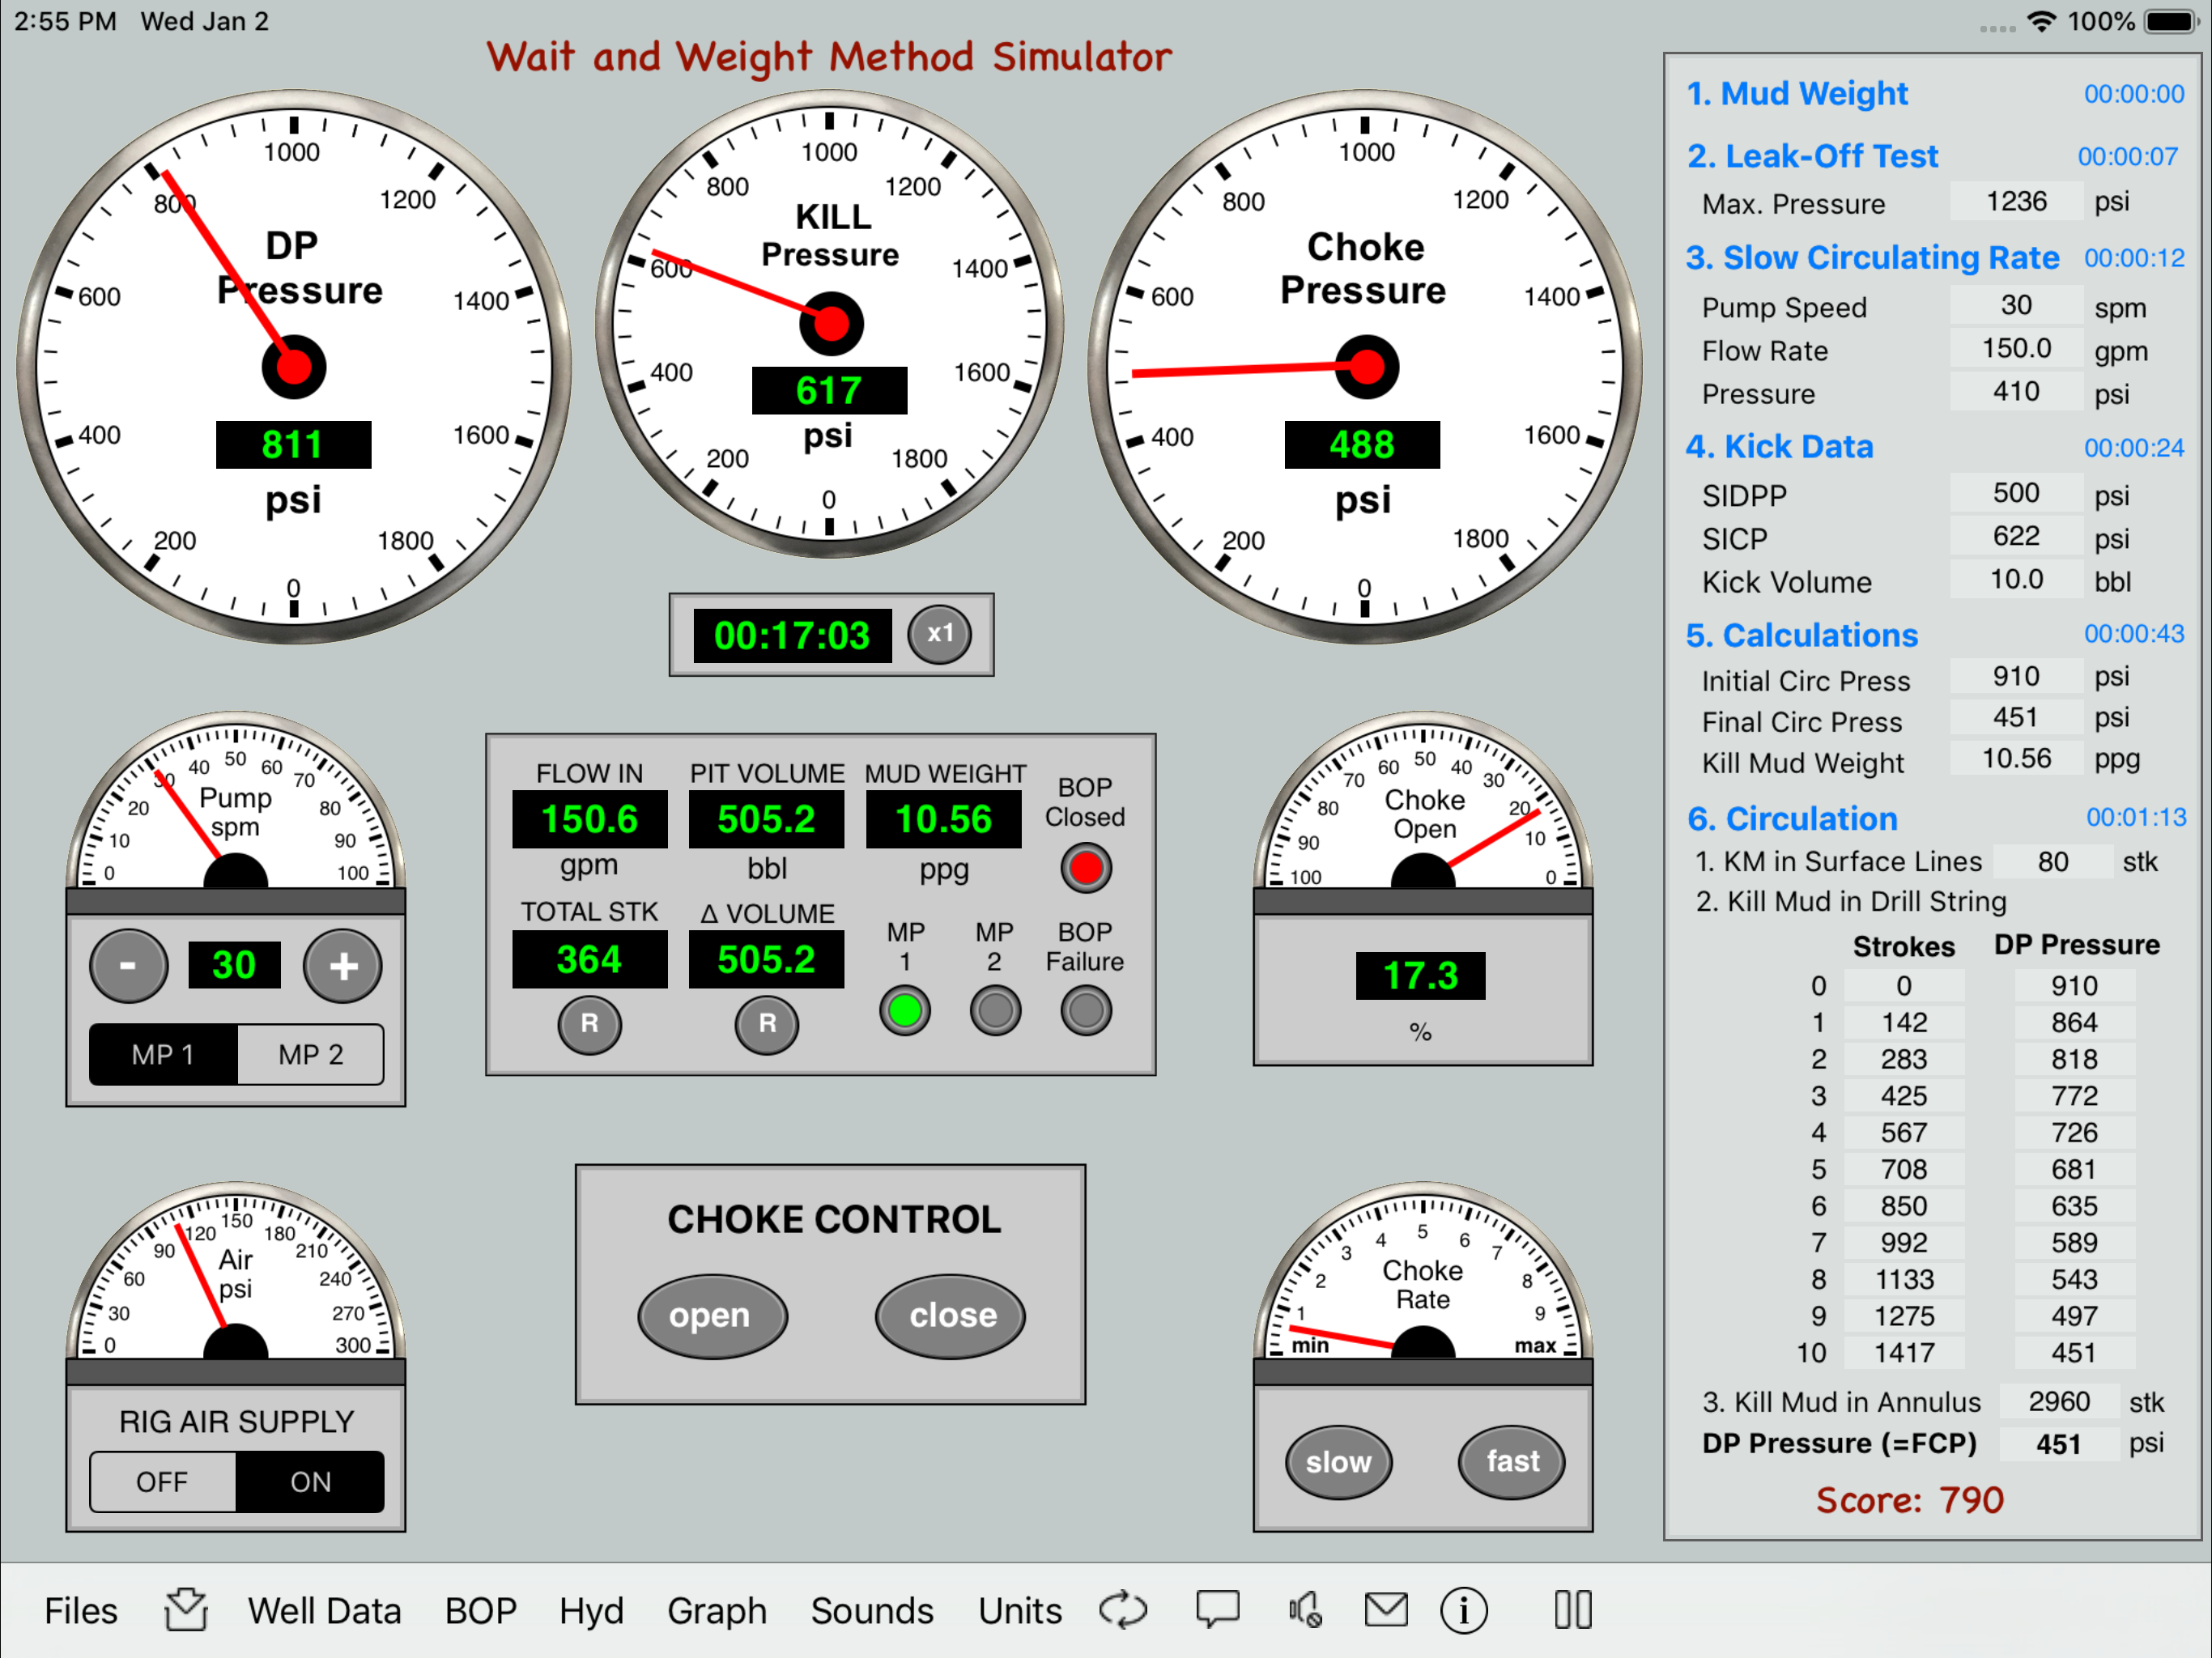Select the MP 2 pump toggle
This screenshot has height=1658, width=2212.
point(309,1053)
